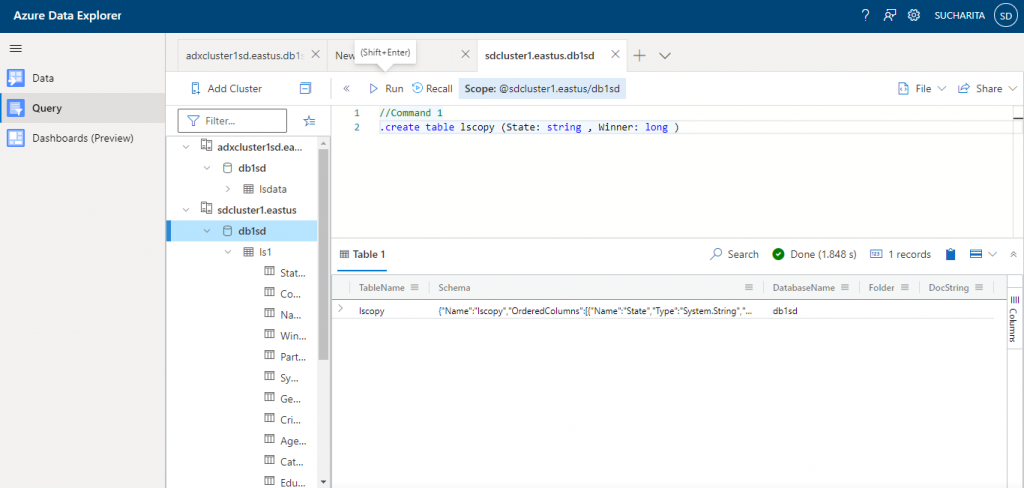Expand the File dropdown menu
Viewport: 1024px width, 488px height.
(922, 89)
